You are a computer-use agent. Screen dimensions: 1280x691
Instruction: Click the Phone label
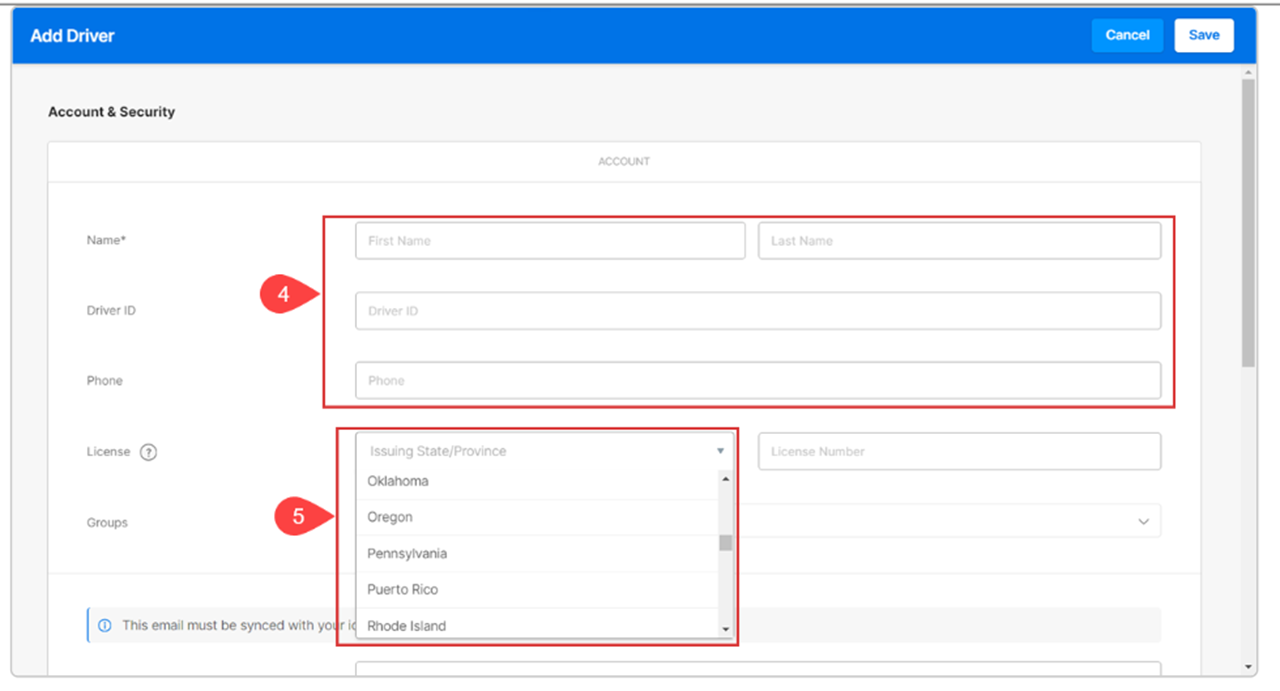pos(105,381)
